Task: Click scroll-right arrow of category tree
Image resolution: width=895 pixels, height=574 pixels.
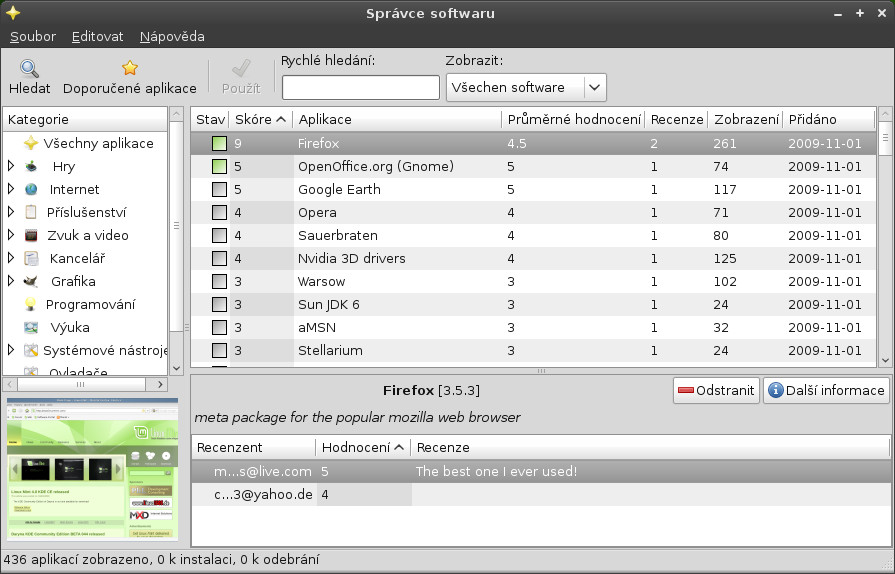Action: pyautogui.click(x=160, y=384)
